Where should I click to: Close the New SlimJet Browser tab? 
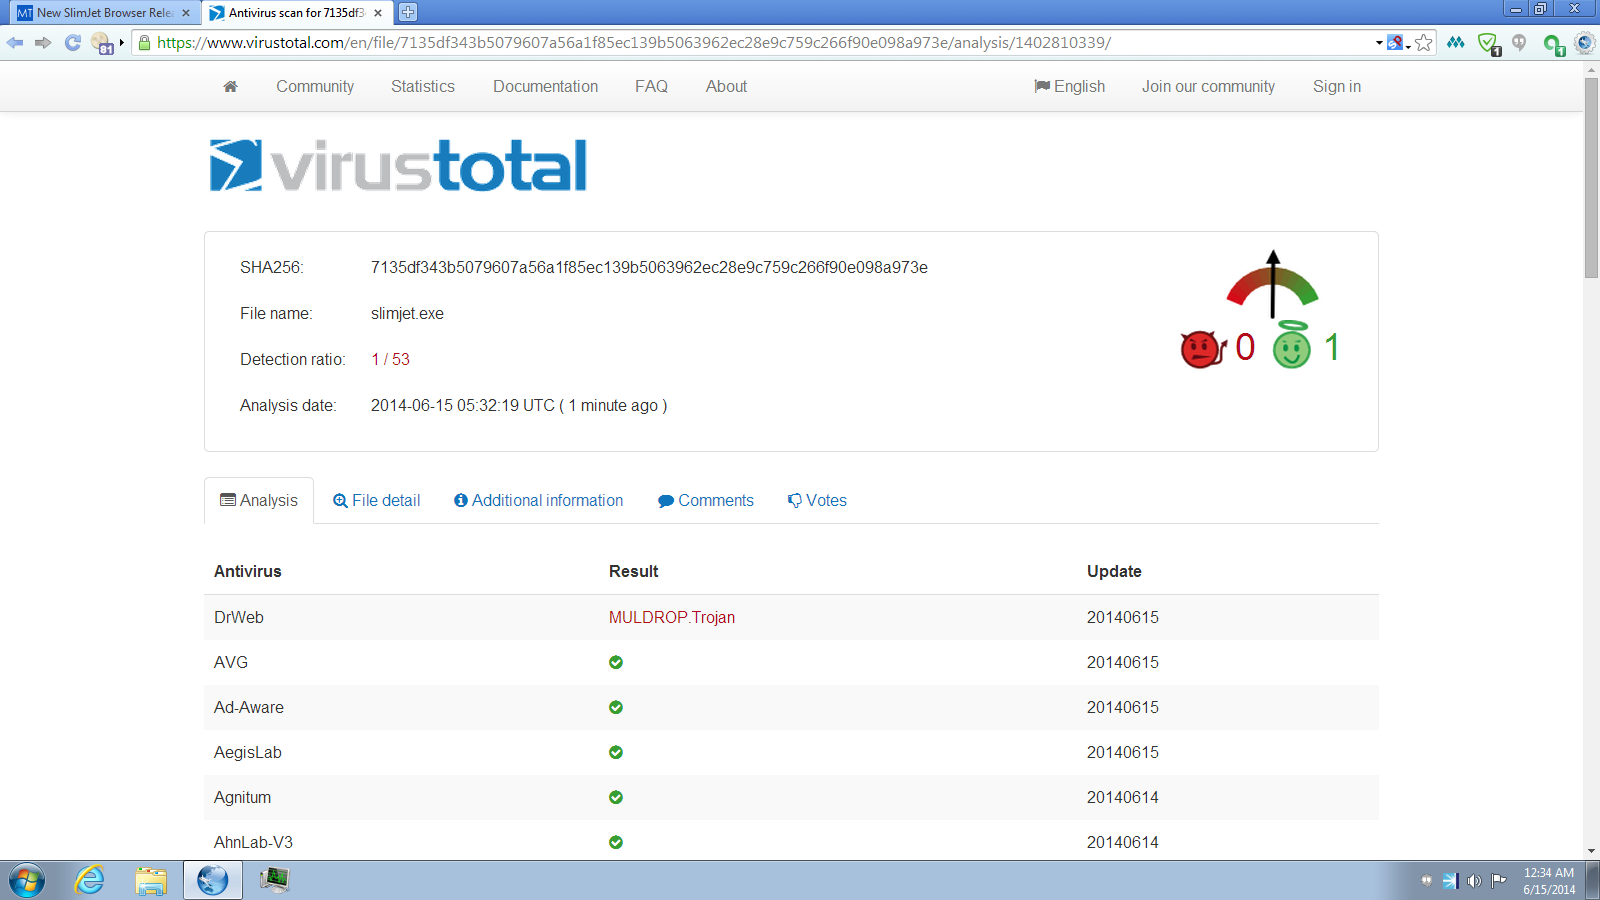point(186,13)
